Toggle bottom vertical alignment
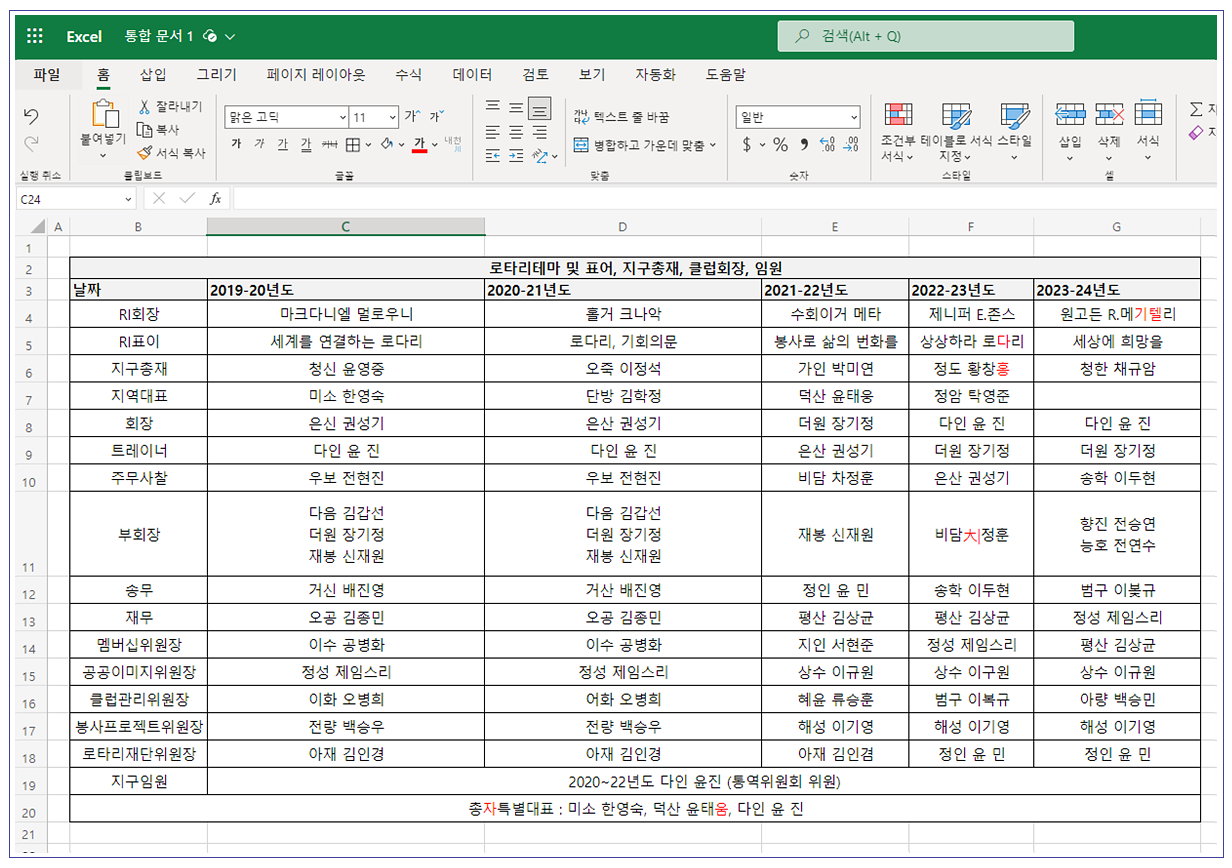1232x868 pixels. (540, 107)
